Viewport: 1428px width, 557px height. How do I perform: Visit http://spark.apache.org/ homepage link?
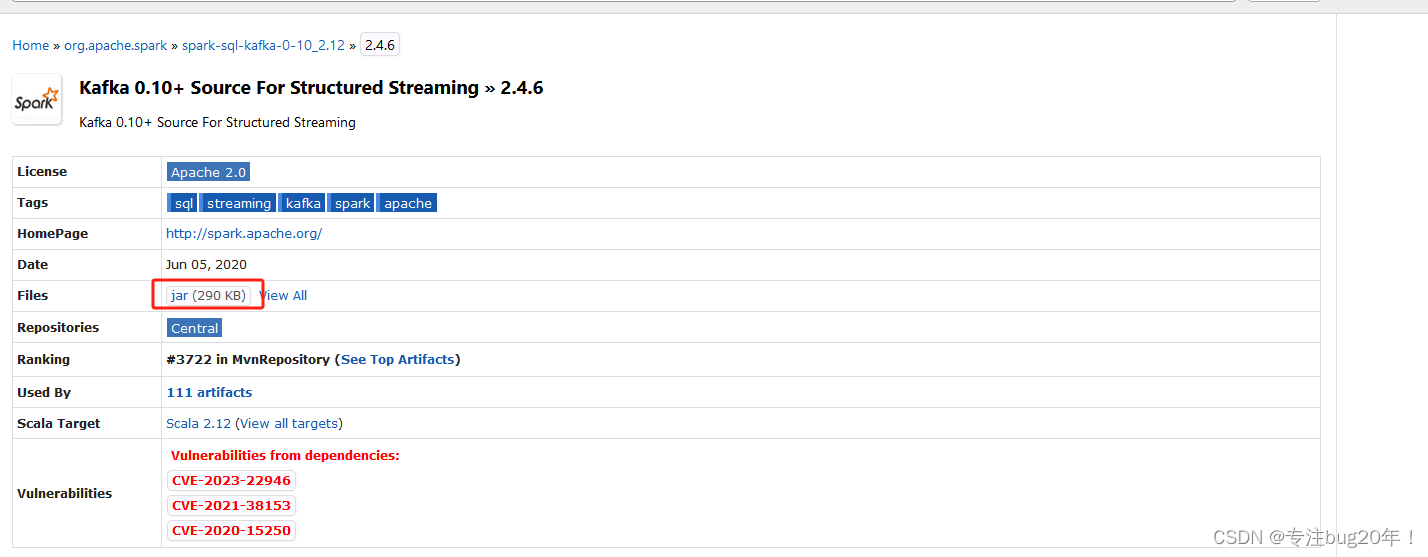pos(244,233)
